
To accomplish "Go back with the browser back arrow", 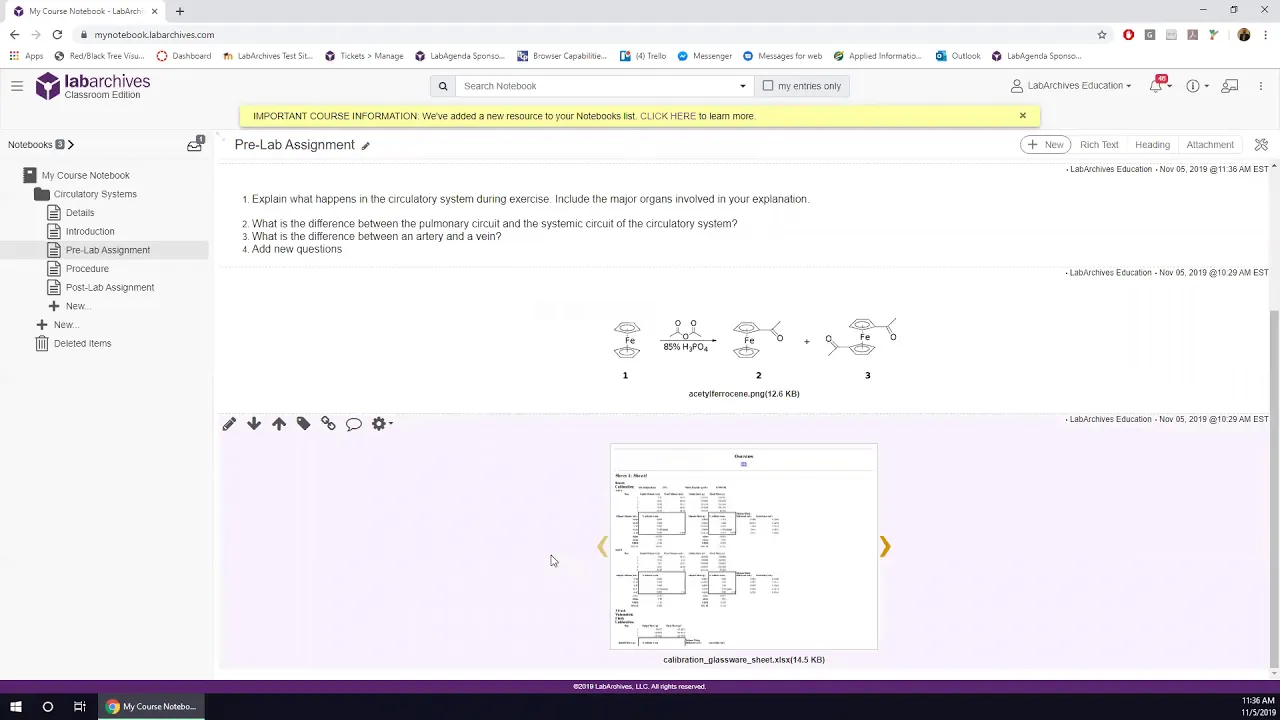I will click(14, 34).
